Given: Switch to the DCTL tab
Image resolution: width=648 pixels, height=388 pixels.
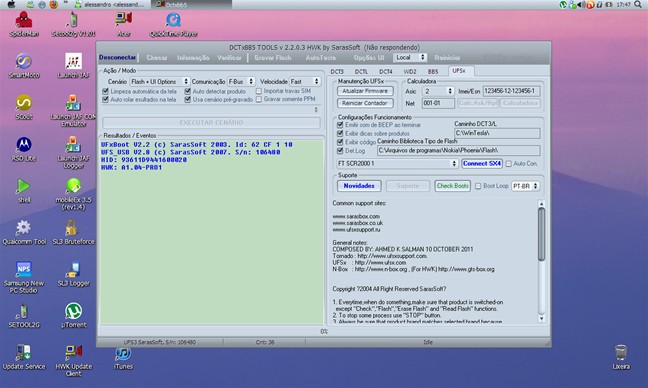Looking at the screenshot, I should coord(361,71).
